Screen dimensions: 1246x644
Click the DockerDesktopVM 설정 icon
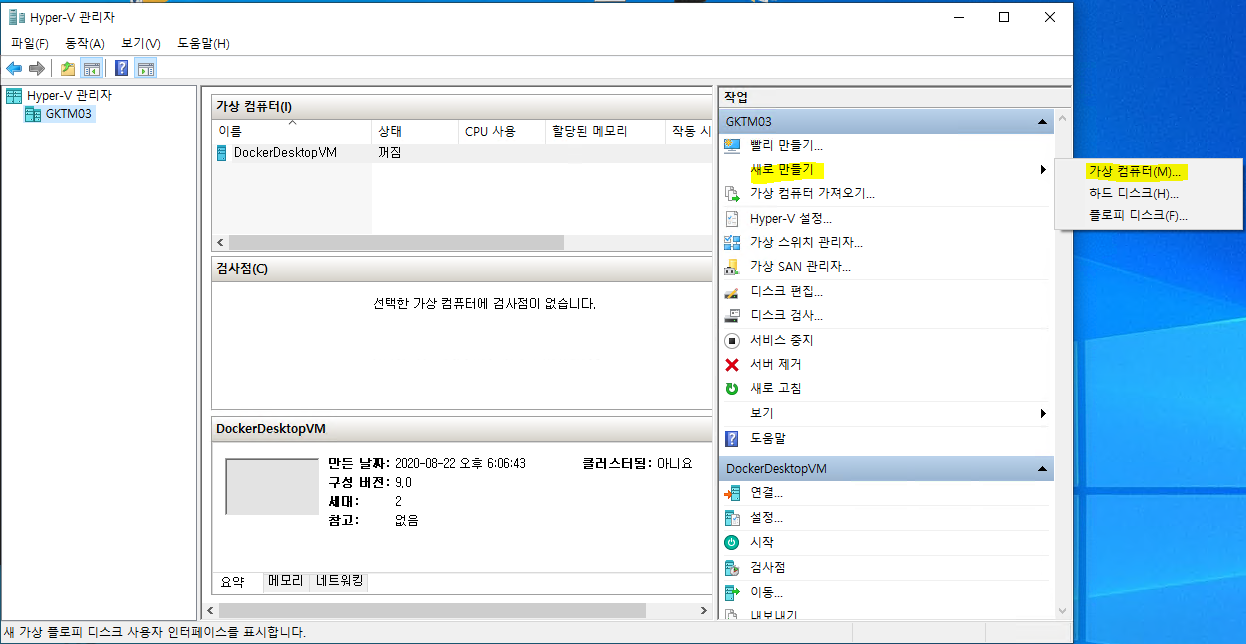pyautogui.click(x=732, y=517)
